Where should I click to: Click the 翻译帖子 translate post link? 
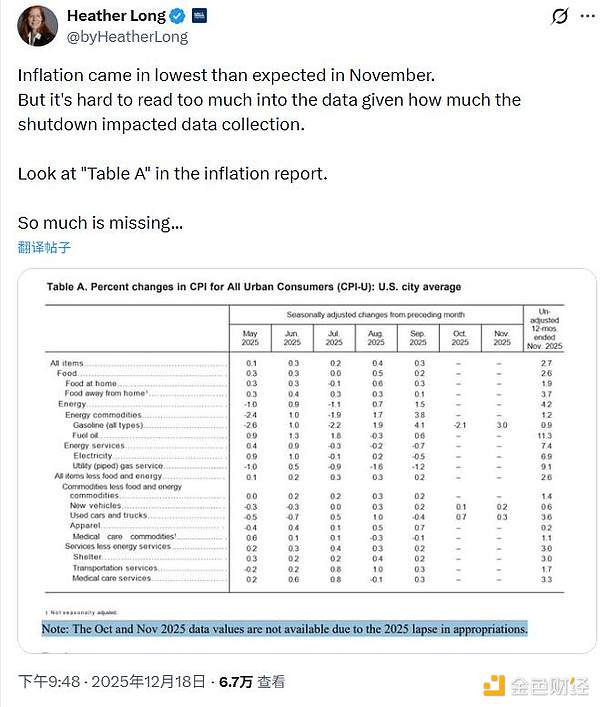pos(44,247)
